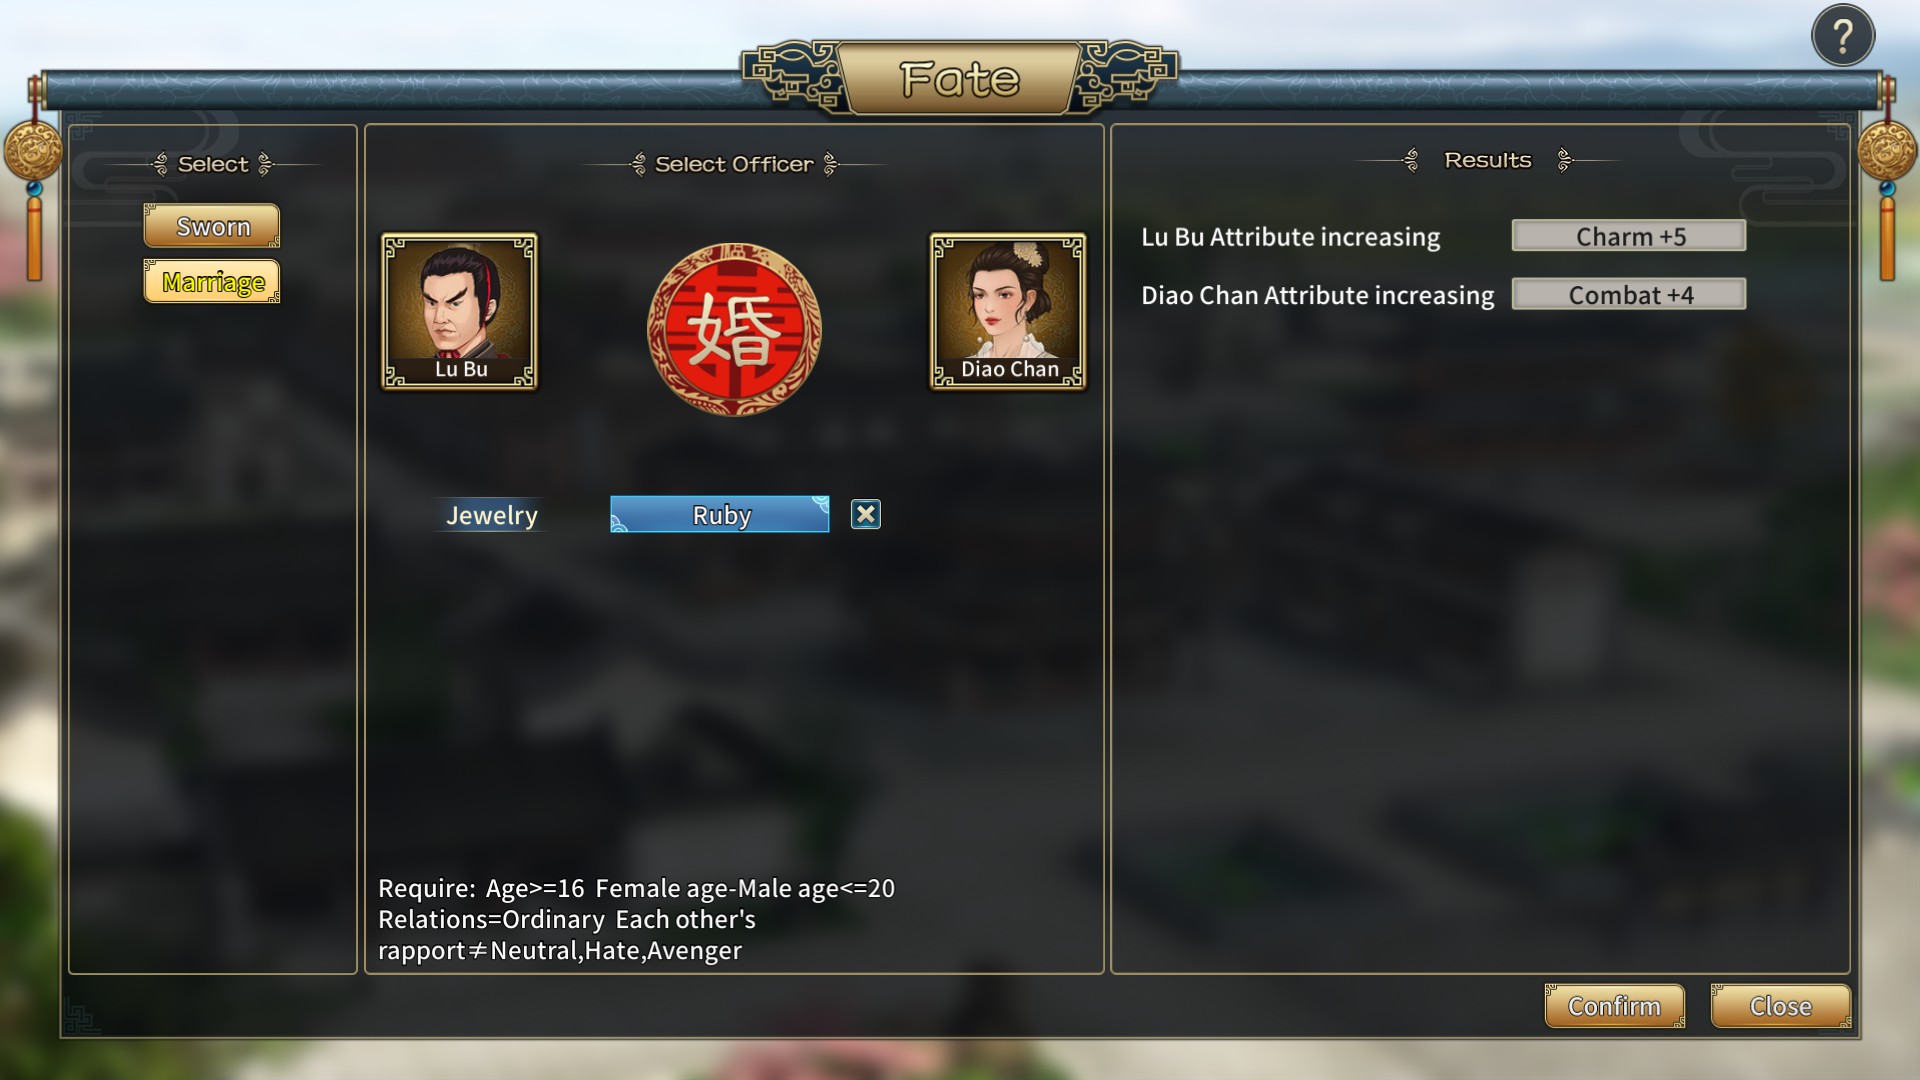
Task: Click the Jewelry label
Action: (491, 515)
